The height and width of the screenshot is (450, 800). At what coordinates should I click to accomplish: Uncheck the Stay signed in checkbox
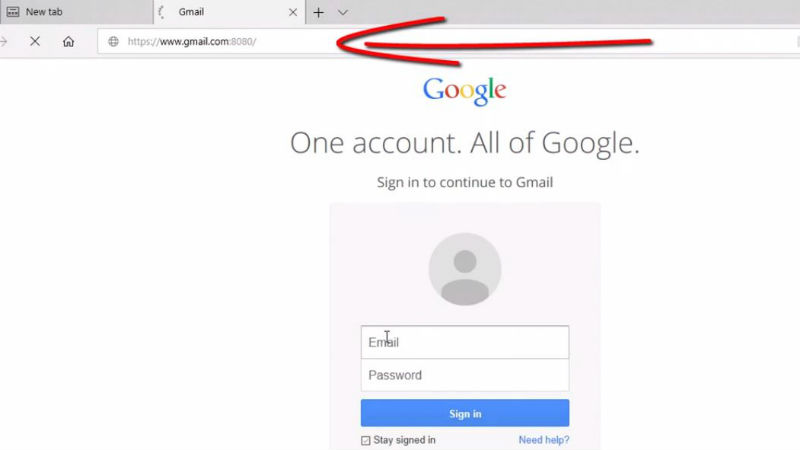coord(365,440)
